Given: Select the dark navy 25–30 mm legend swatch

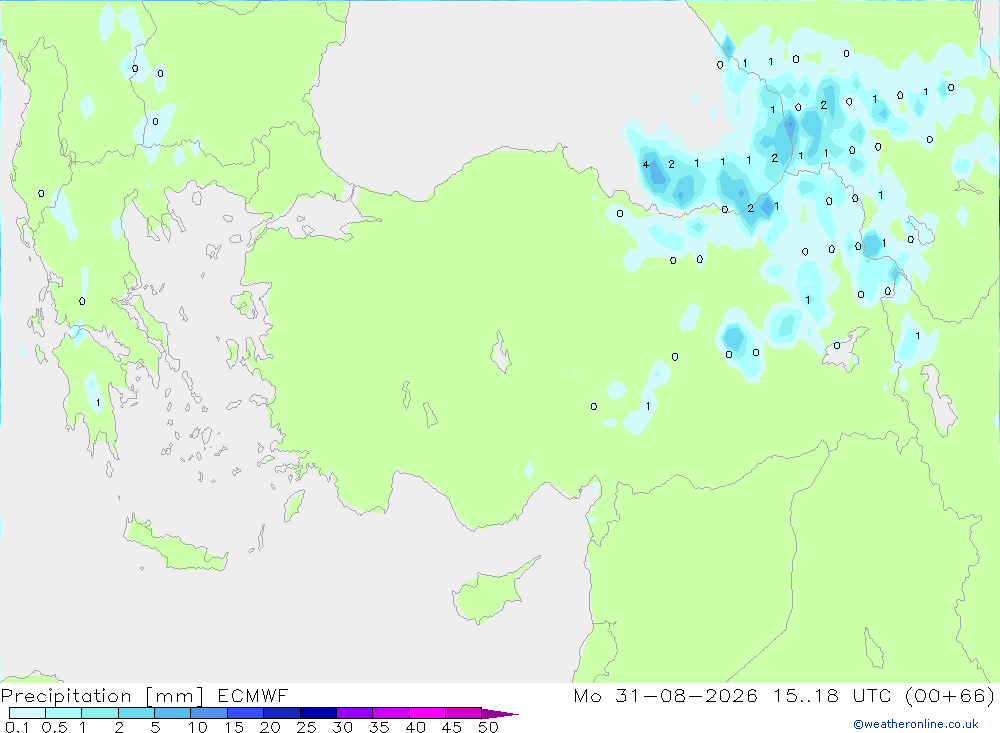Looking at the screenshot, I should [318, 713].
